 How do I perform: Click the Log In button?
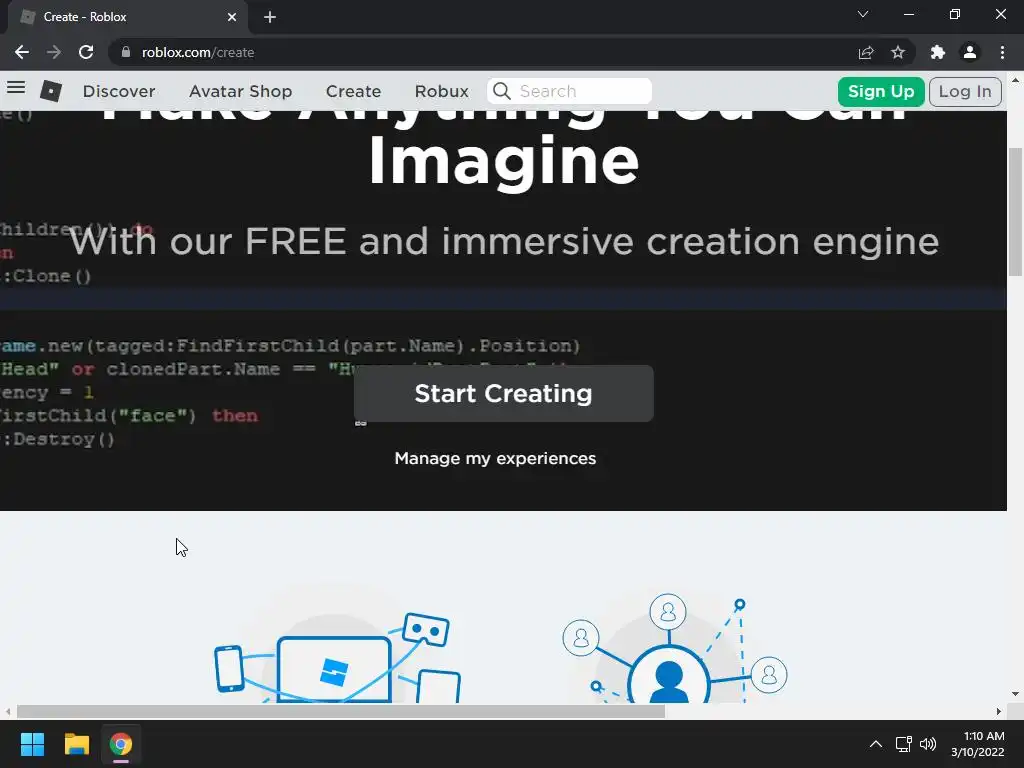click(965, 91)
